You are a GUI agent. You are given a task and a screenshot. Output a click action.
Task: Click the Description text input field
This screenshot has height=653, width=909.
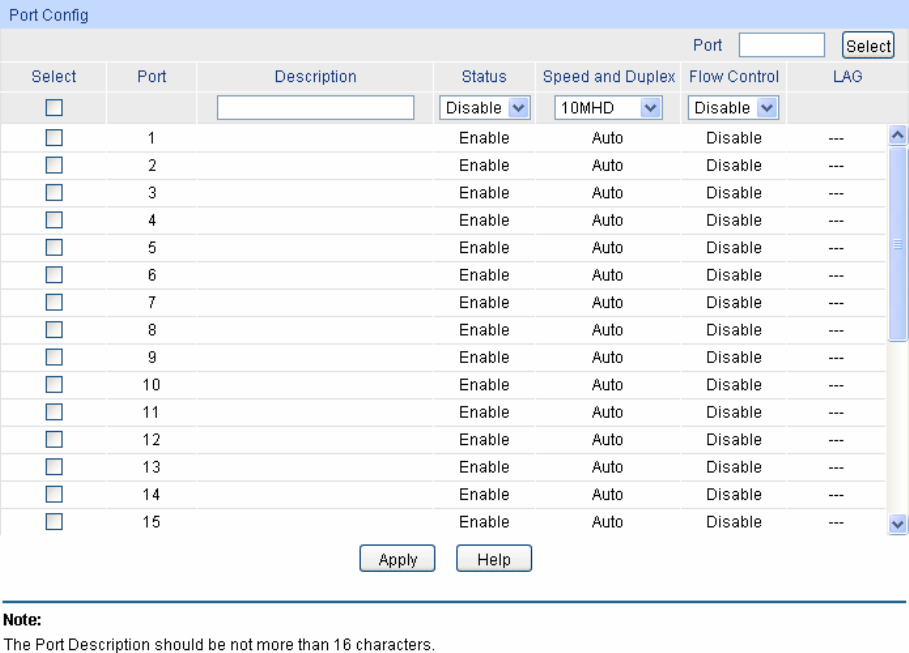pyautogui.click(x=315, y=108)
